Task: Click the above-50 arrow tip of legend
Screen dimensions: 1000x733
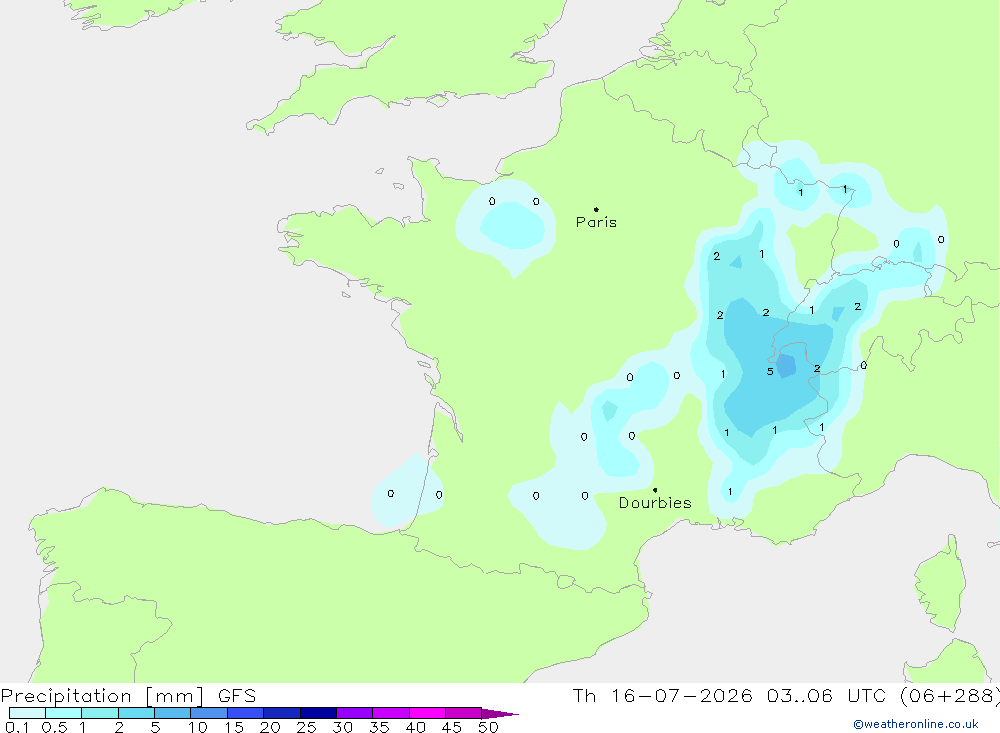Action: pos(501,714)
